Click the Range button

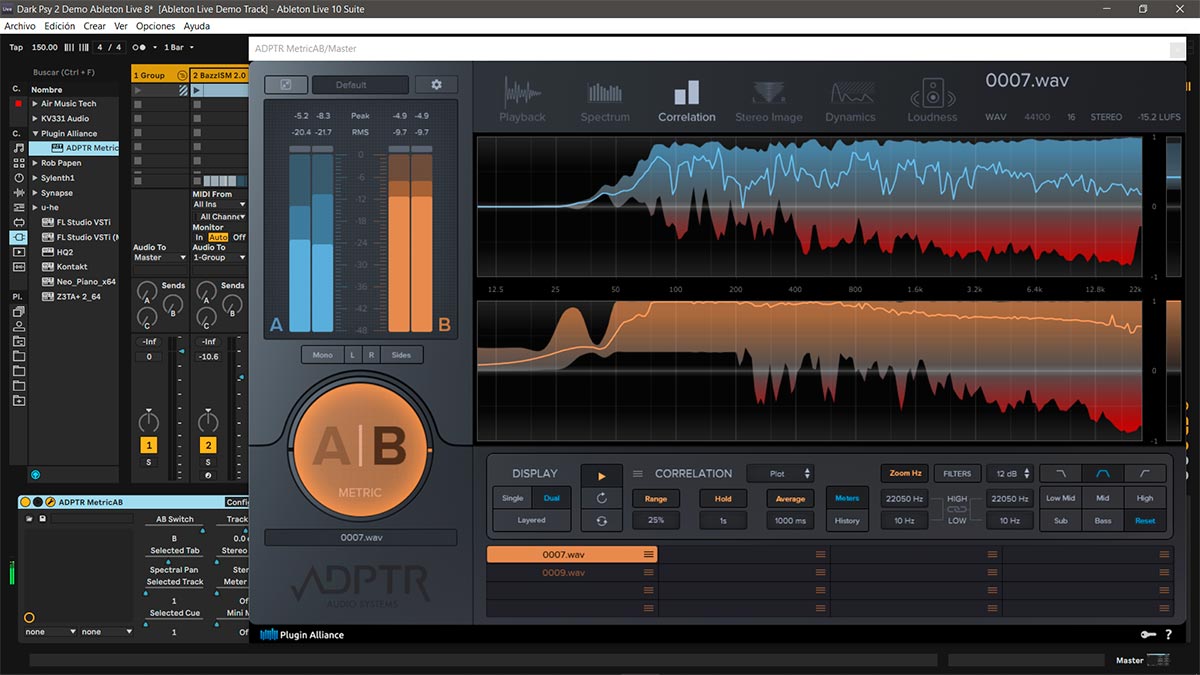click(656, 498)
